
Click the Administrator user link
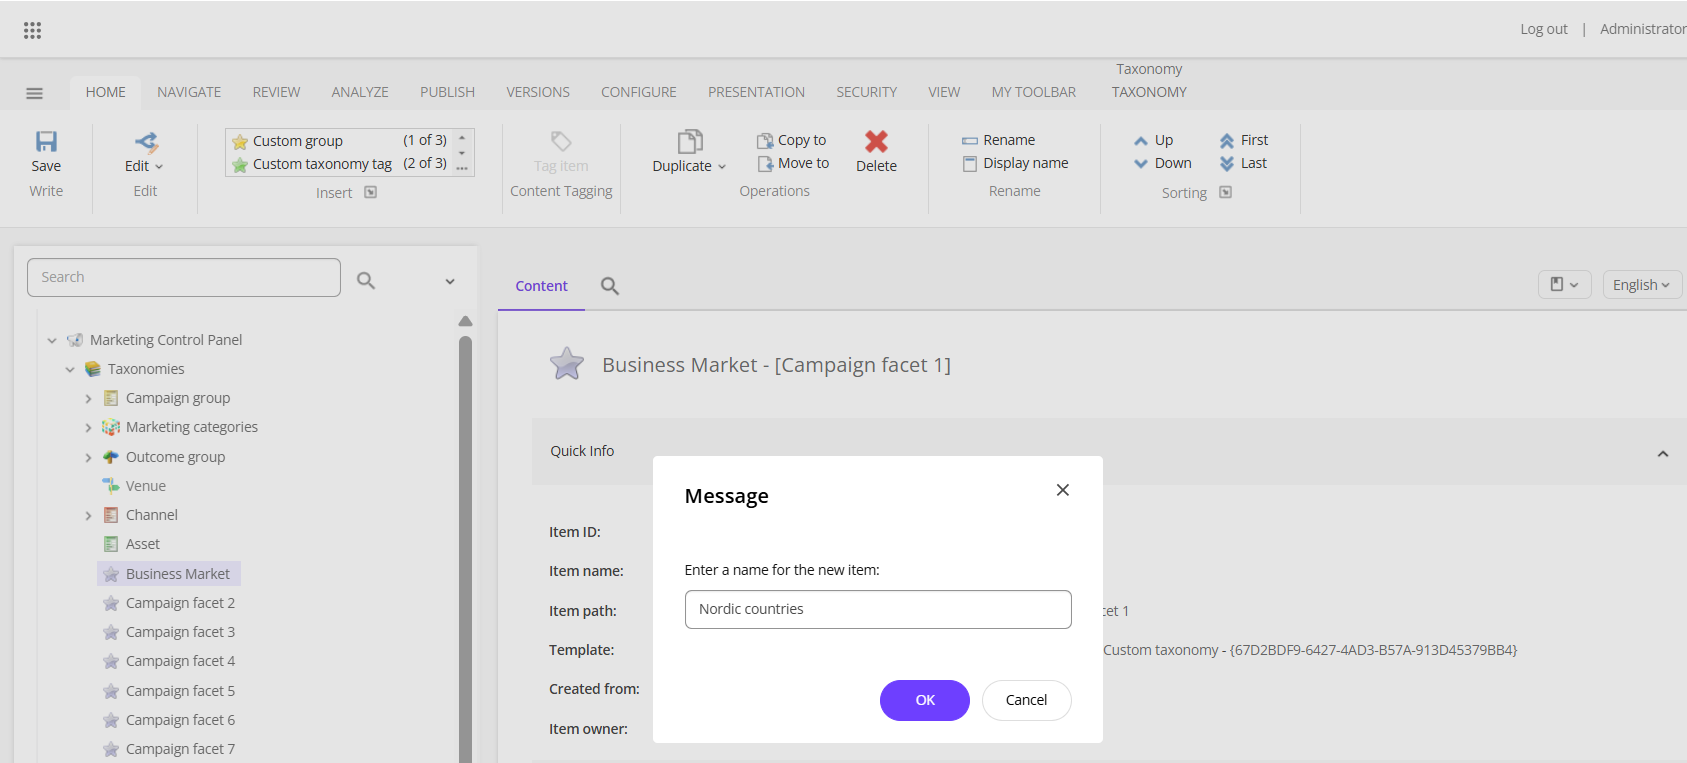(1642, 29)
